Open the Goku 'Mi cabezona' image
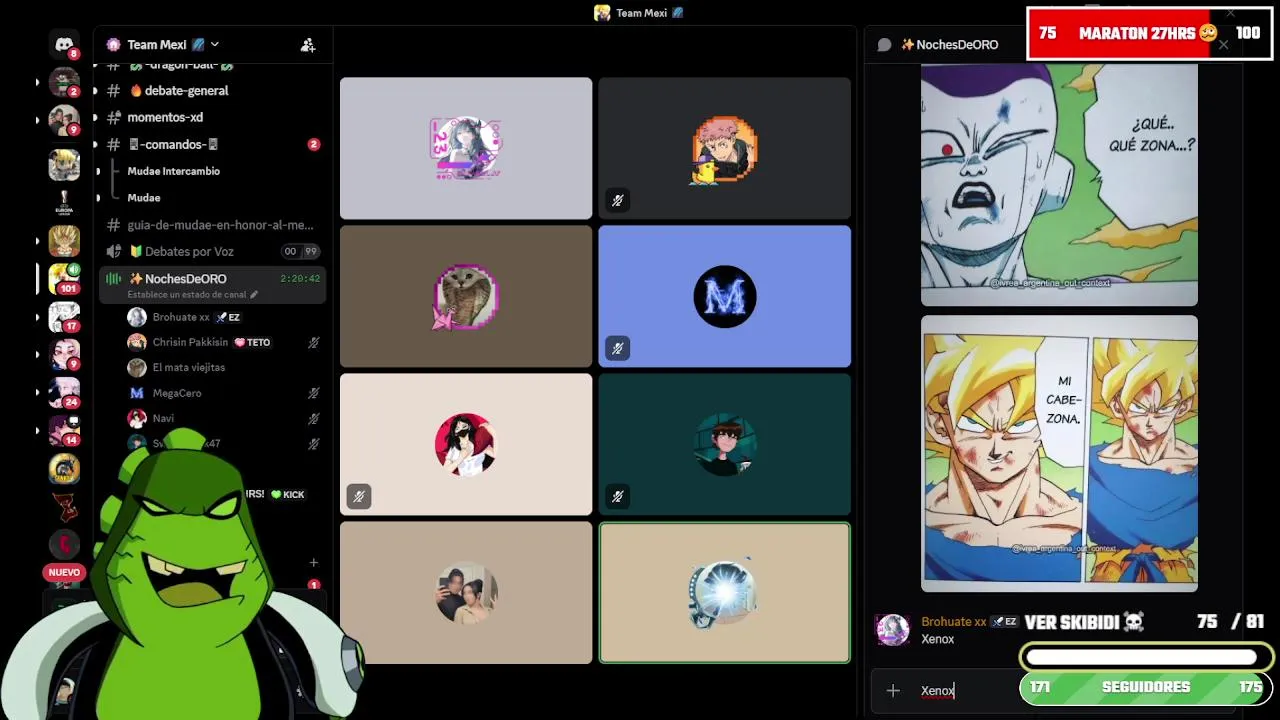Screen dimensions: 1280x720 coord(1059,454)
